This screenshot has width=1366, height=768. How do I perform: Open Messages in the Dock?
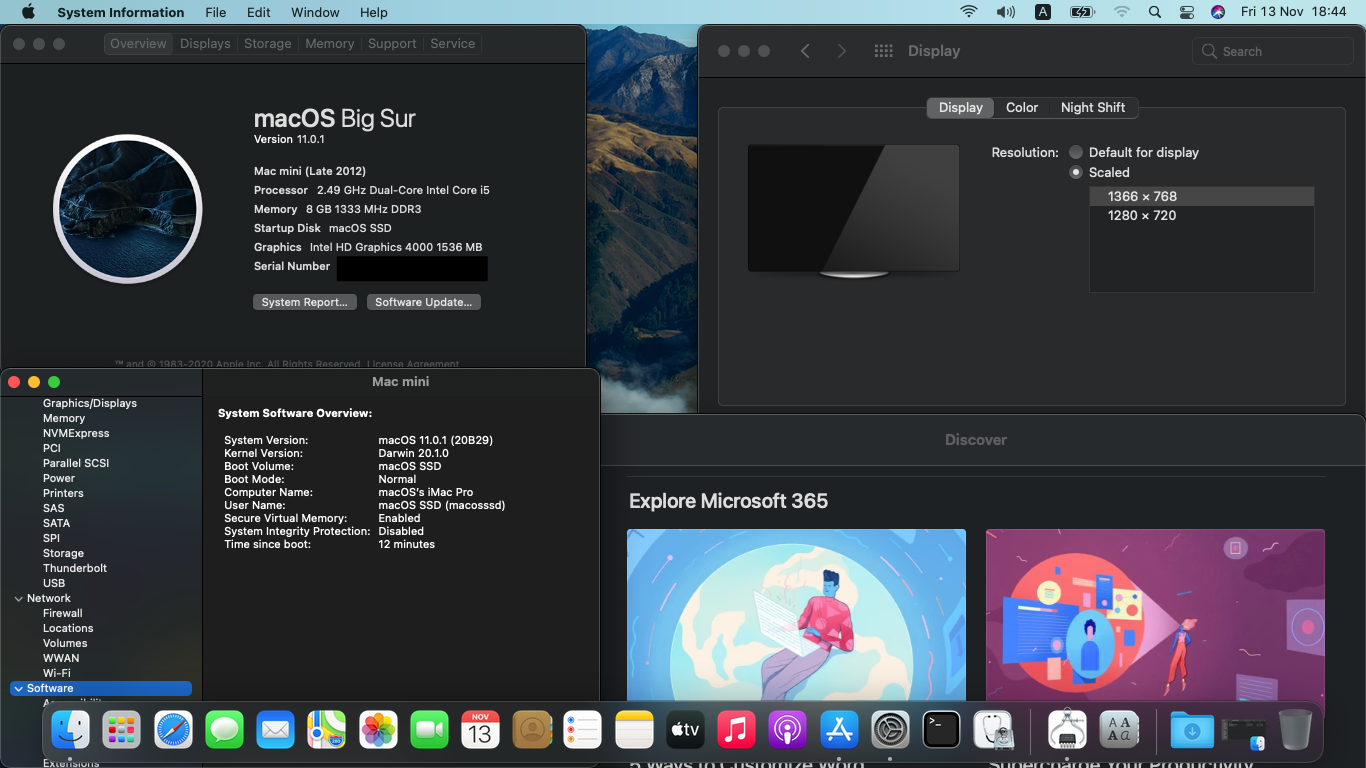[224, 730]
